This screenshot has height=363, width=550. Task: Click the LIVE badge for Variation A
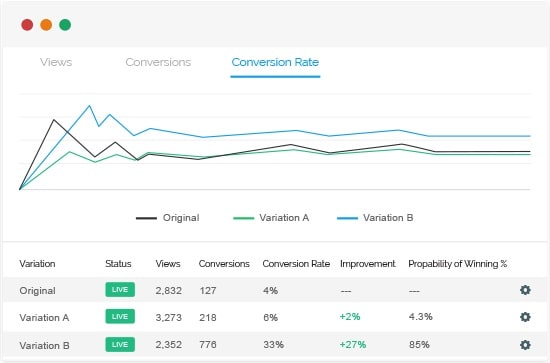click(120, 317)
